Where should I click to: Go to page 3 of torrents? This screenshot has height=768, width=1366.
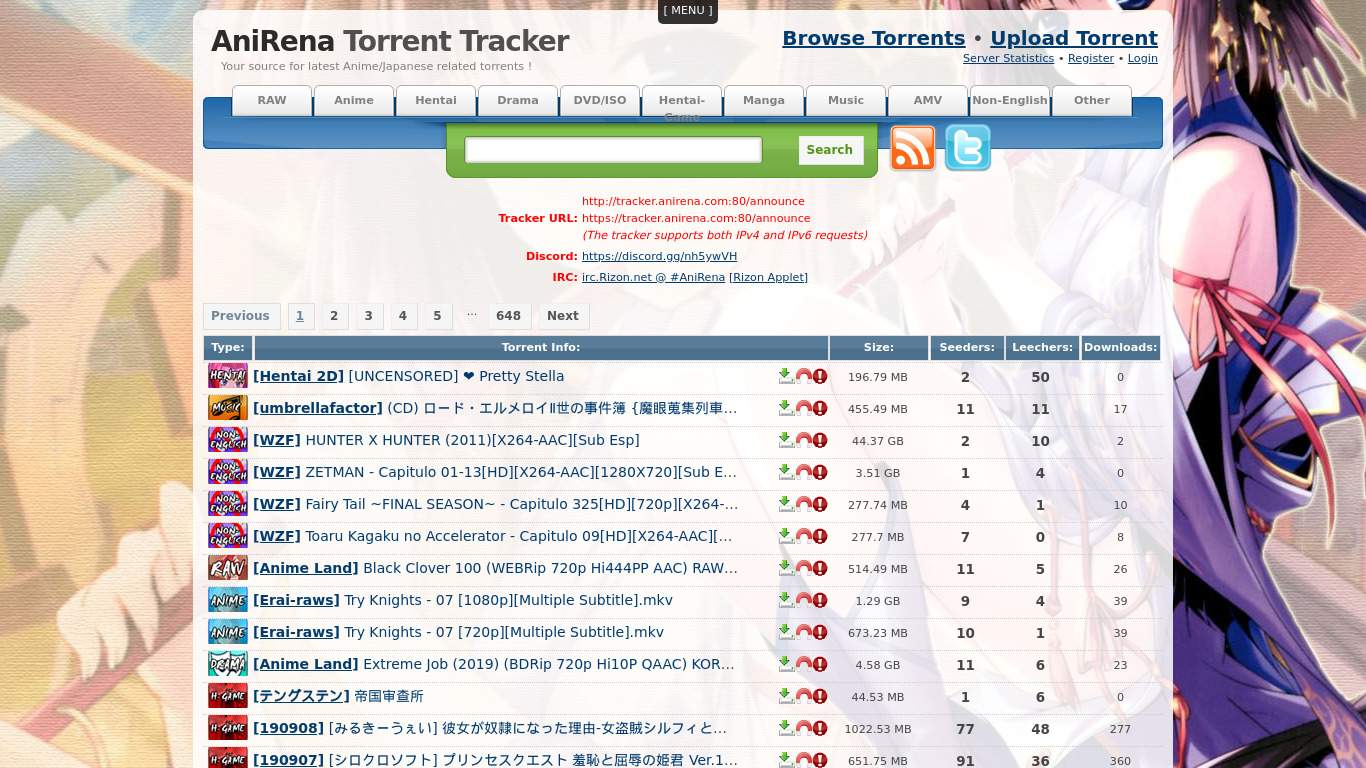point(368,316)
